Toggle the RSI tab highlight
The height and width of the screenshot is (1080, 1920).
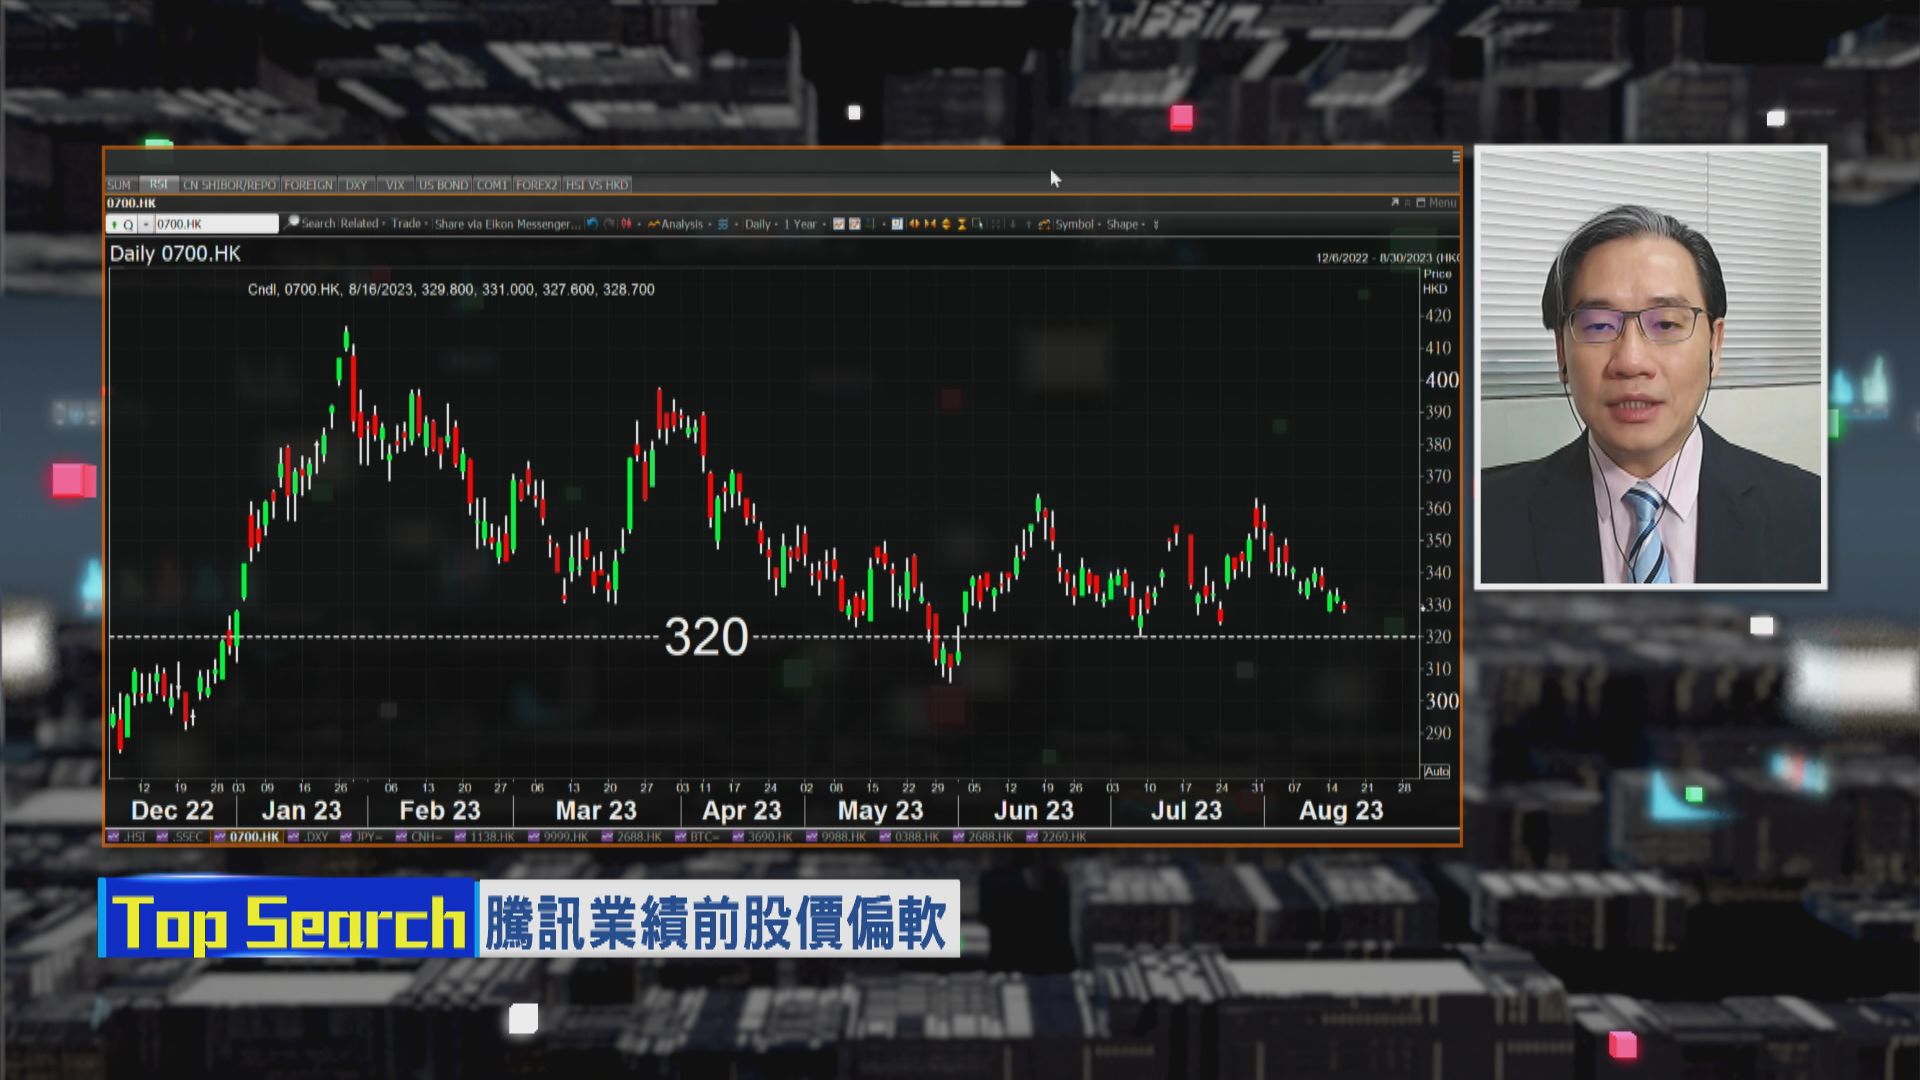157,184
